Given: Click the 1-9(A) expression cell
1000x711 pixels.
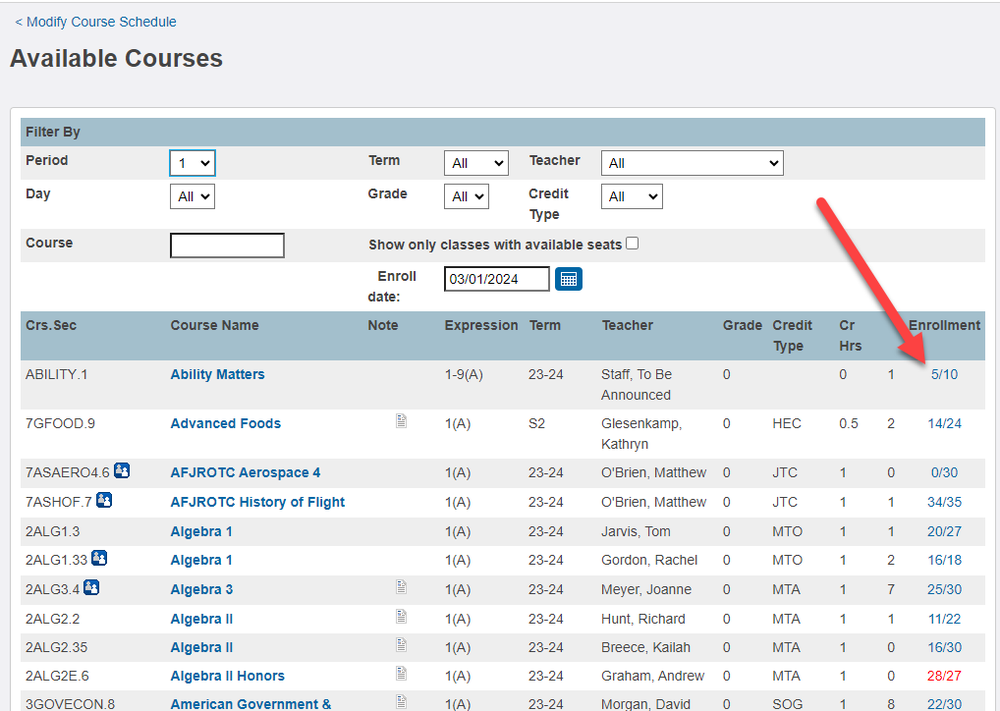Looking at the screenshot, I should pos(464,374).
